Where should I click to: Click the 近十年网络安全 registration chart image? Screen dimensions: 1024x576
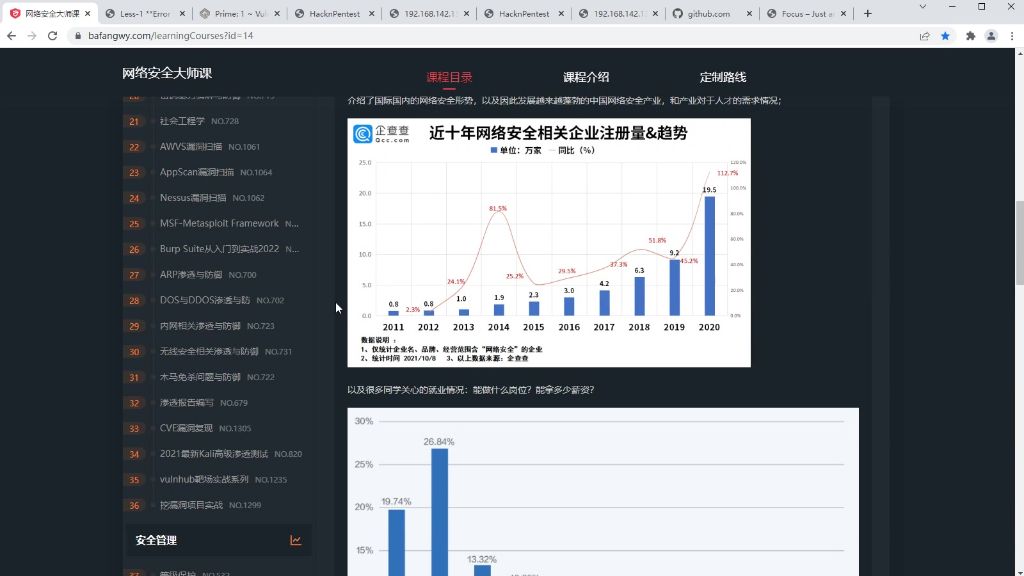pyautogui.click(x=549, y=242)
